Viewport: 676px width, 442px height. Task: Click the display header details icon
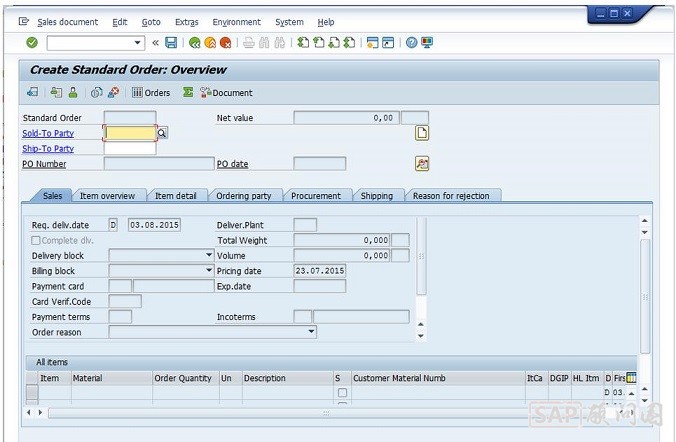tap(422, 163)
